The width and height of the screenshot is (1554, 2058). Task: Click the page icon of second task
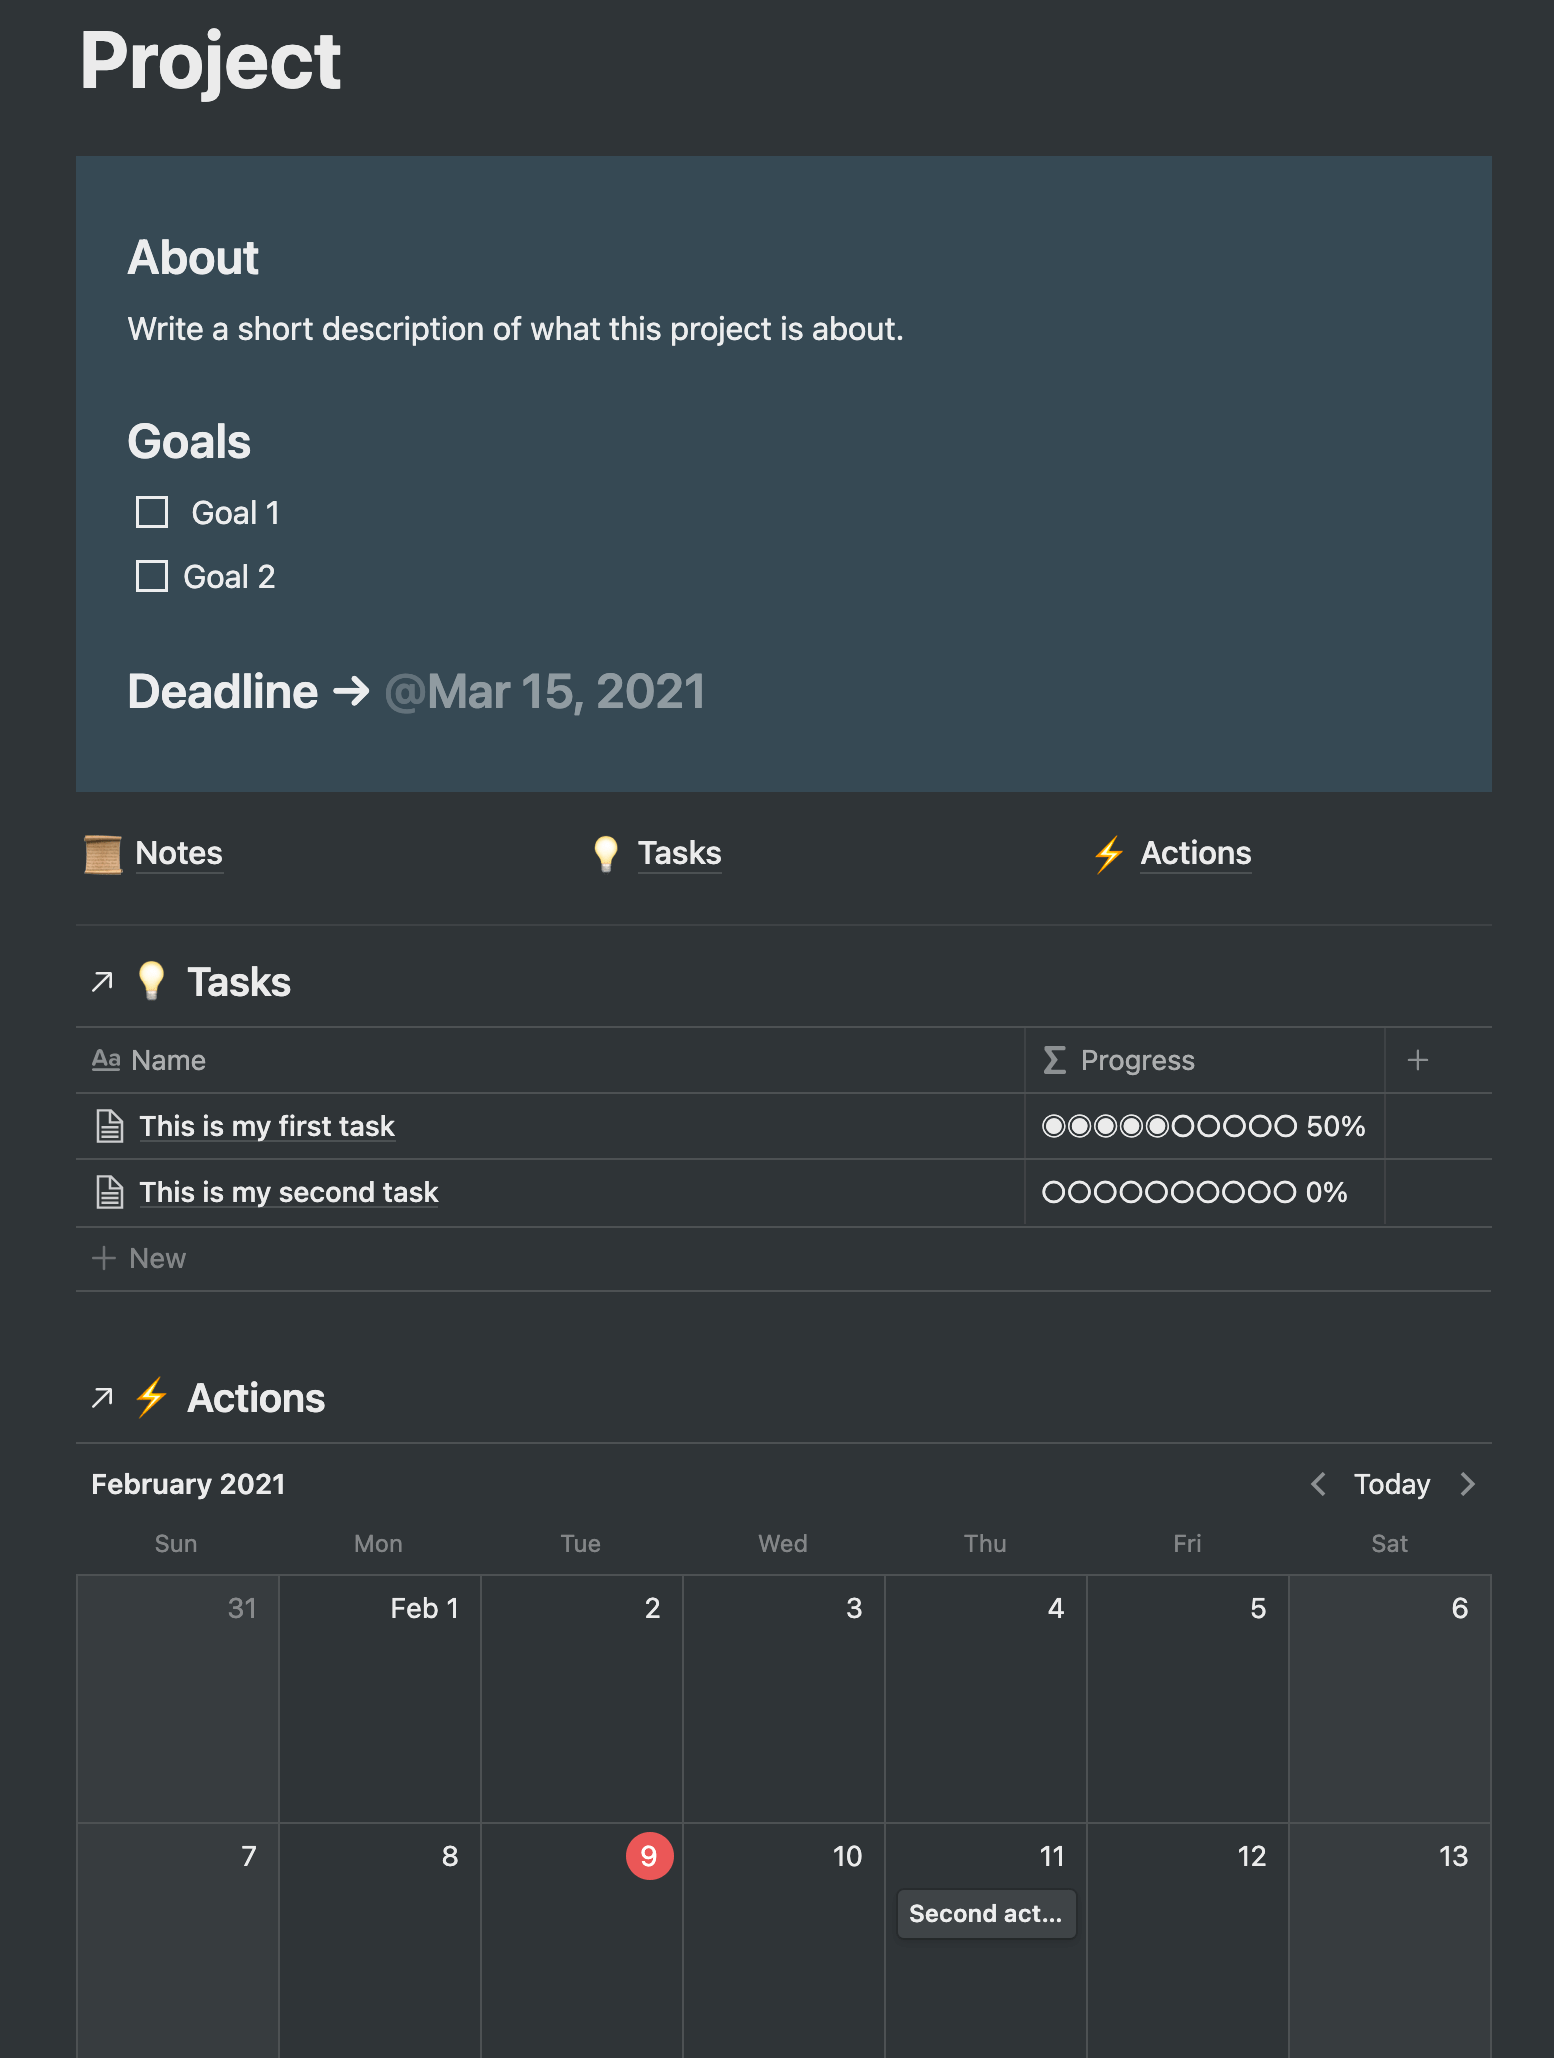[109, 1192]
